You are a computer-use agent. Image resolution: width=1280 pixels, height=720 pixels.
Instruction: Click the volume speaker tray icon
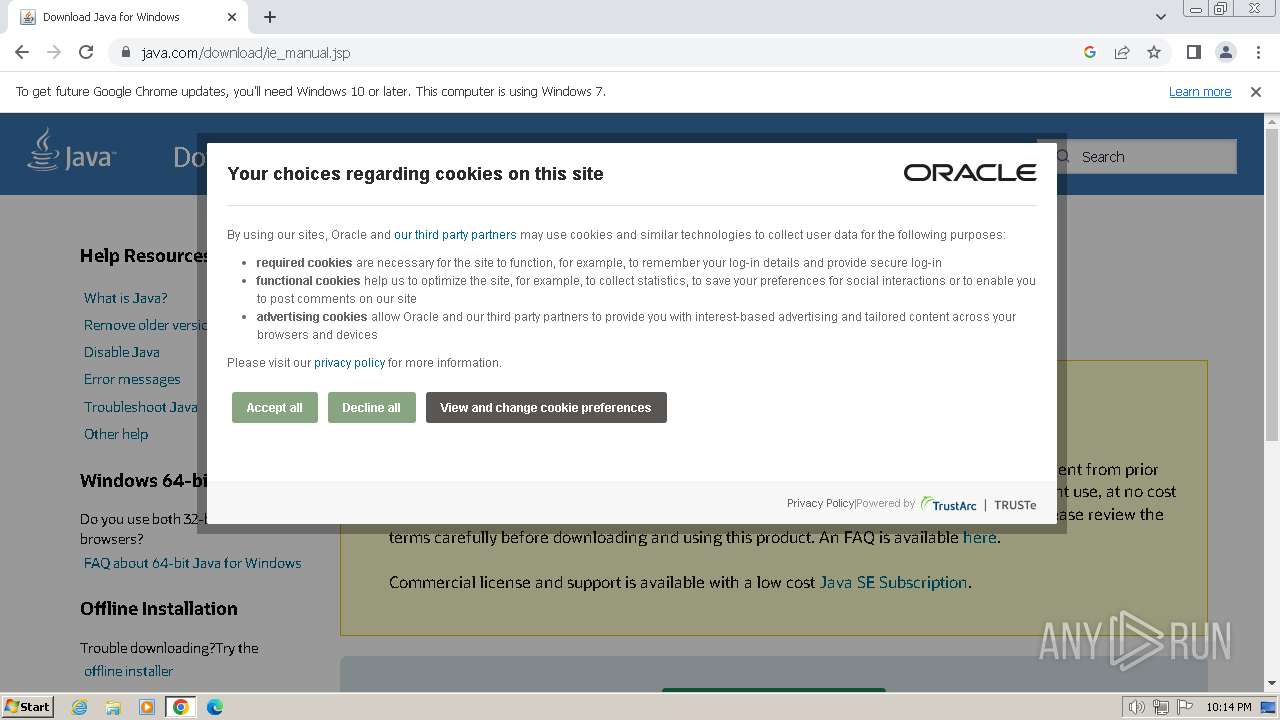pyautogui.click(x=1136, y=707)
